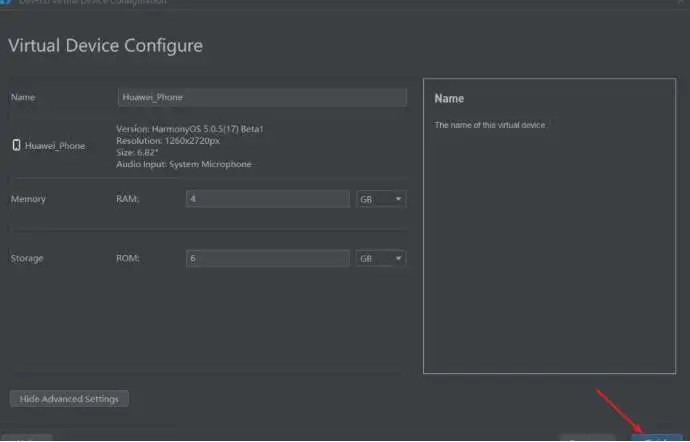690x442 pixels.
Task: Open the ROM unit GB dropdown
Action: (x=381, y=258)
